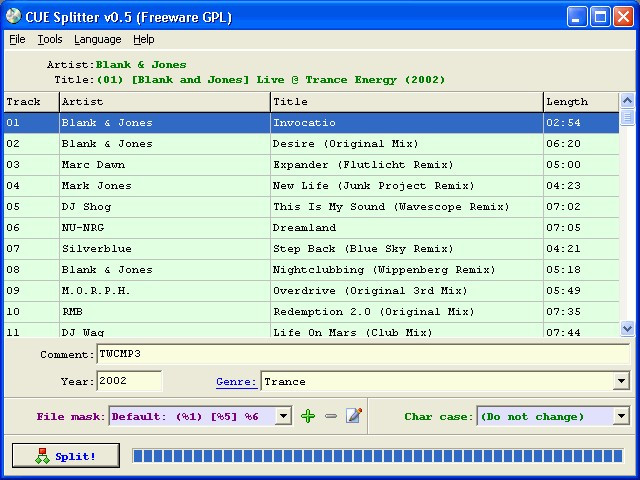Add a new file mask with green plus

click(x=308, y=416)
